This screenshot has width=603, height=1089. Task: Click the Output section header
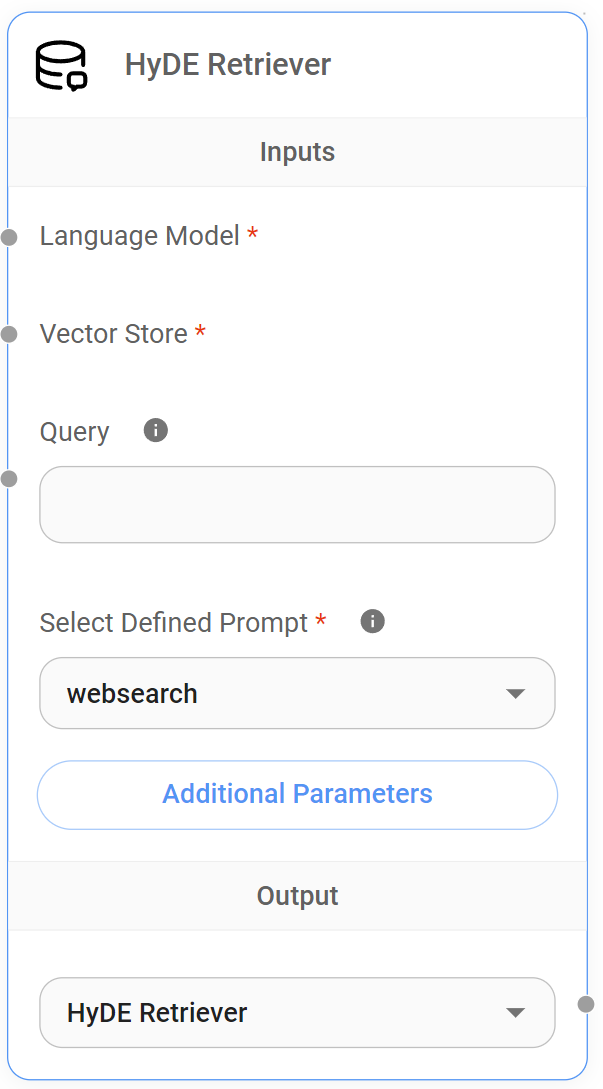(x=297, y=896)
